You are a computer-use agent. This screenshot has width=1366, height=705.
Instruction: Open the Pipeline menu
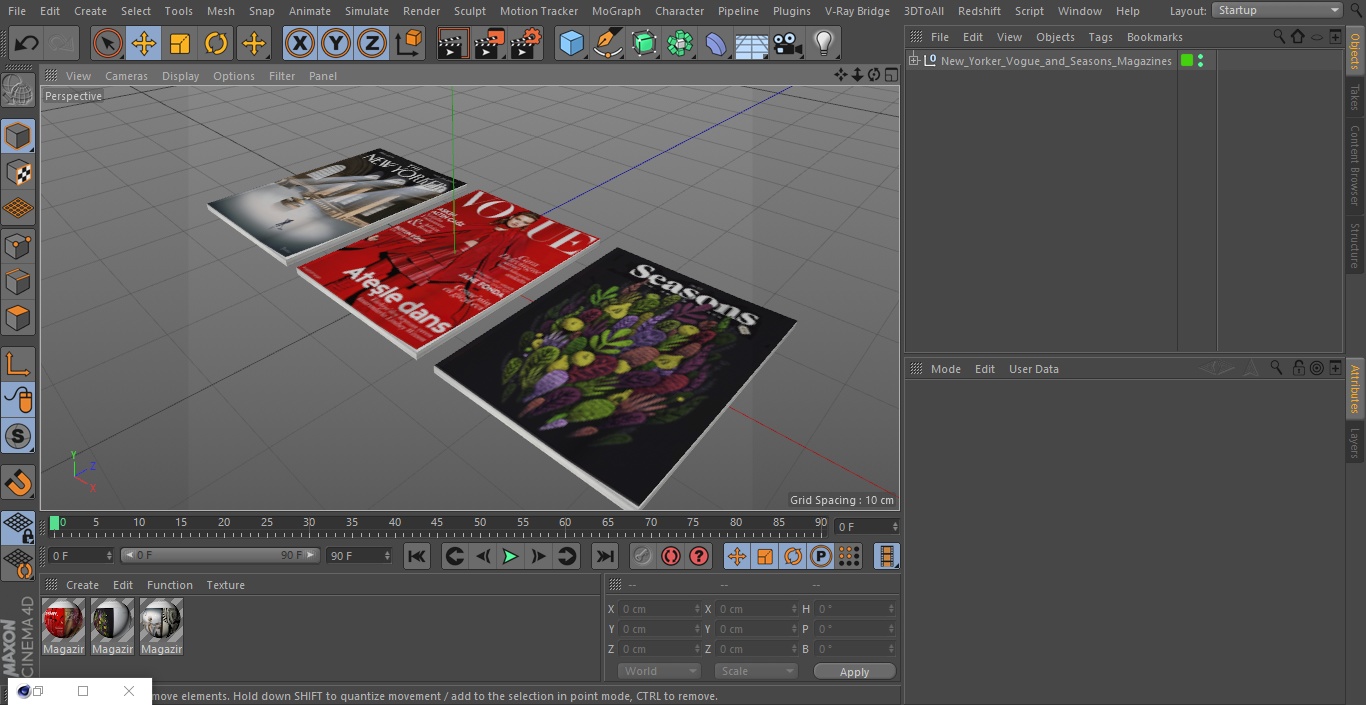738,11
